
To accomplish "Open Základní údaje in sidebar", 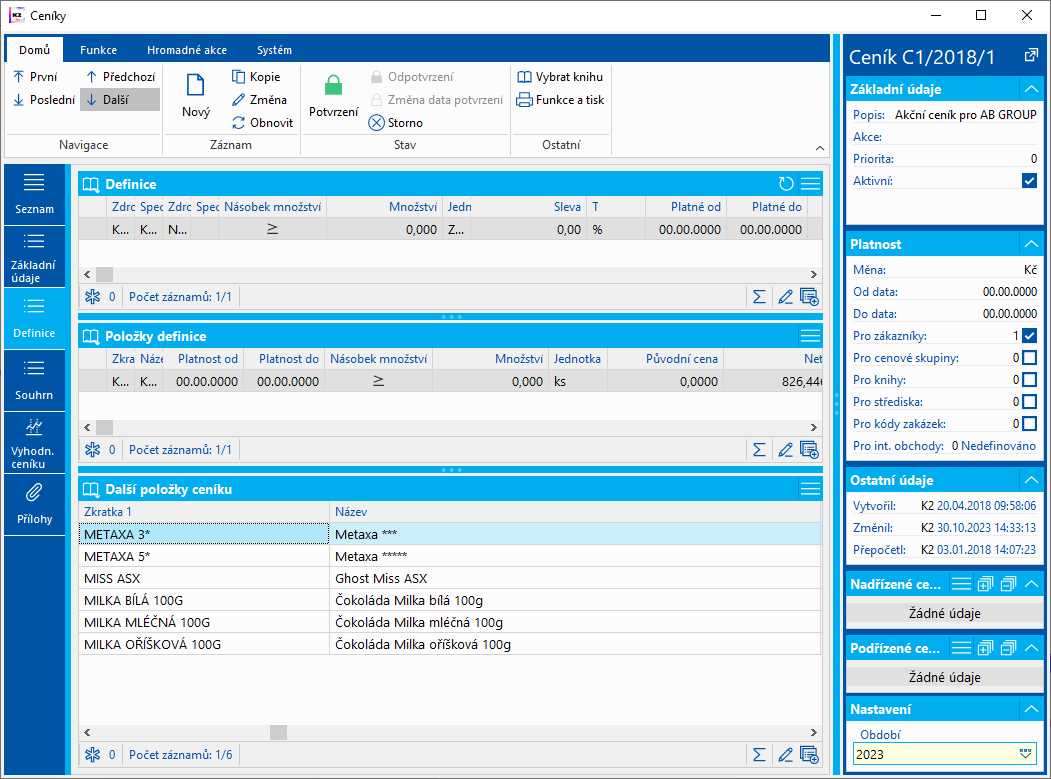I will pos(34,257).
